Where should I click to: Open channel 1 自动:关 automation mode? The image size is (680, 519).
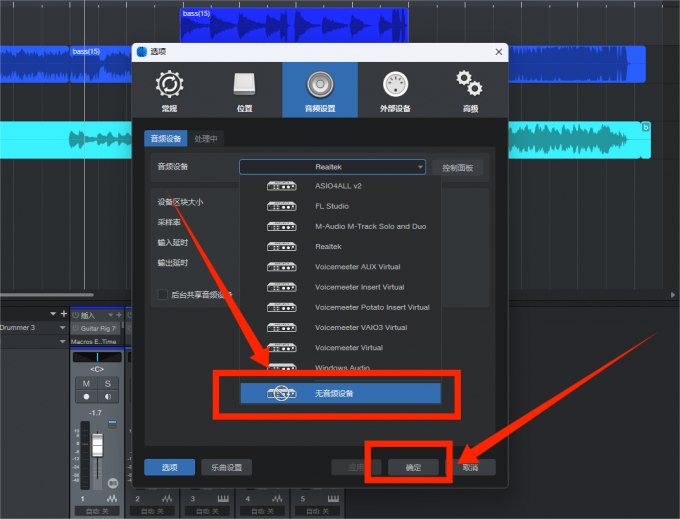97,511
